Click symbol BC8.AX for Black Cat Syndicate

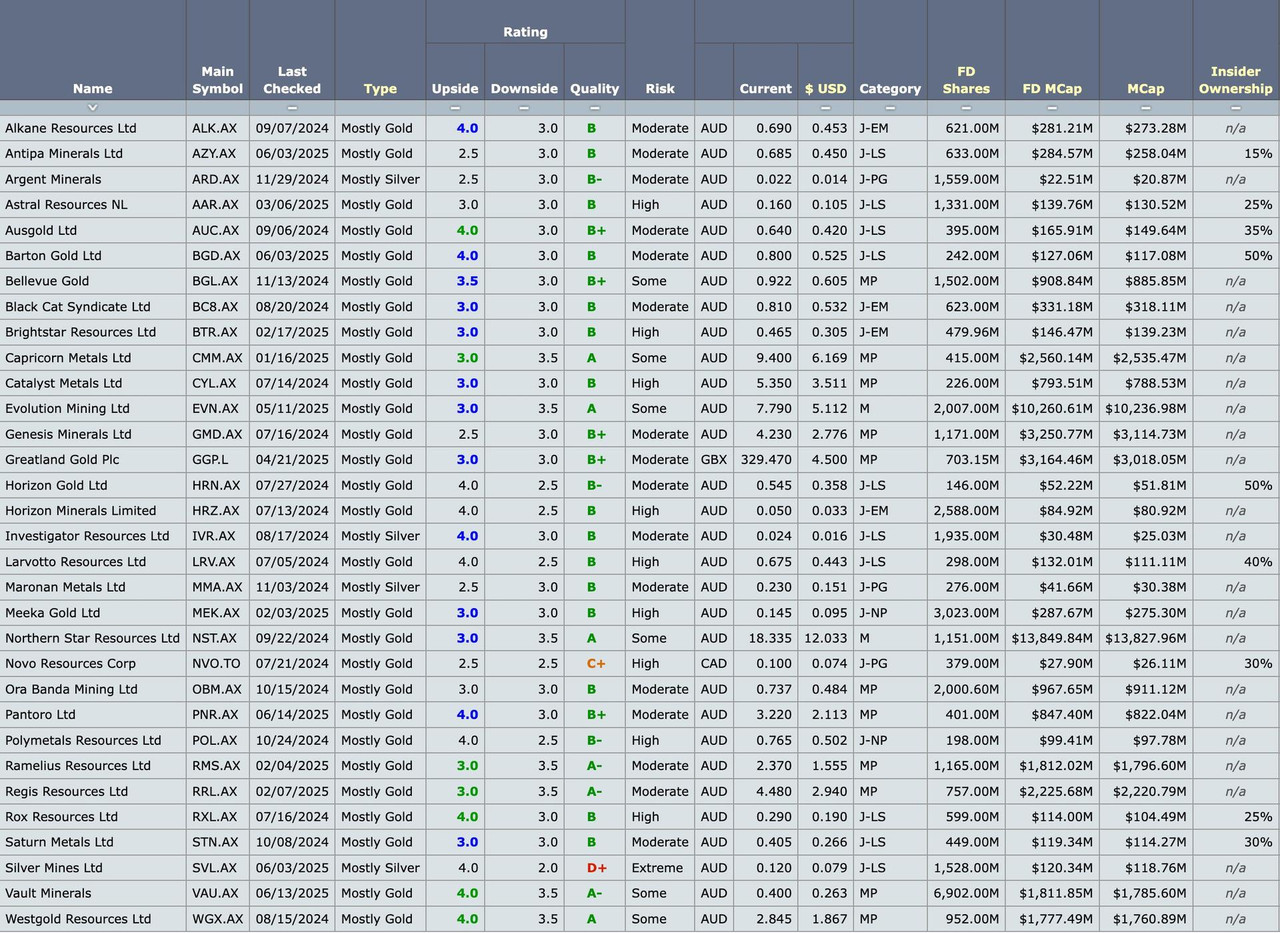pyautogui.click(x=216, y=307)
